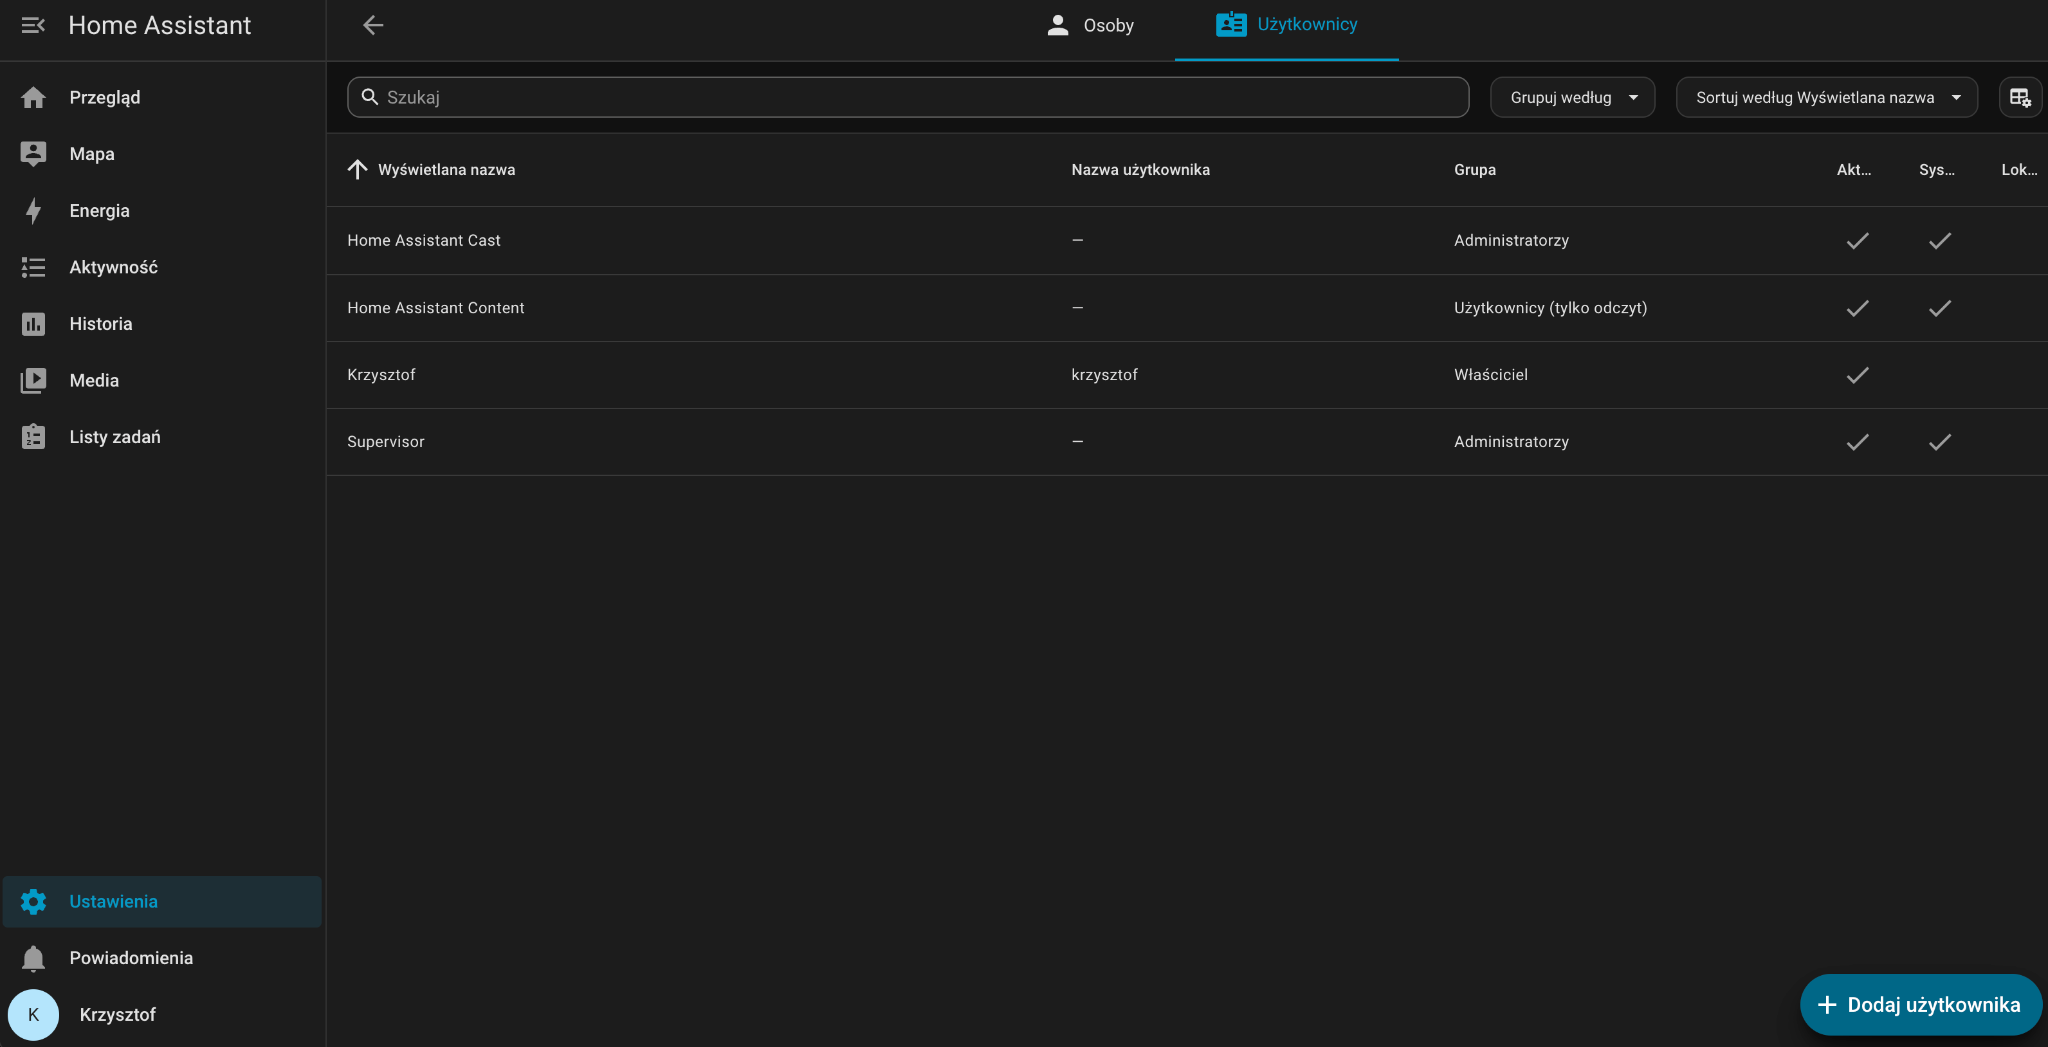Screen dimensions: 2048x1047
Task: Open Historia in the sidebar
Action: click(162, 324)
